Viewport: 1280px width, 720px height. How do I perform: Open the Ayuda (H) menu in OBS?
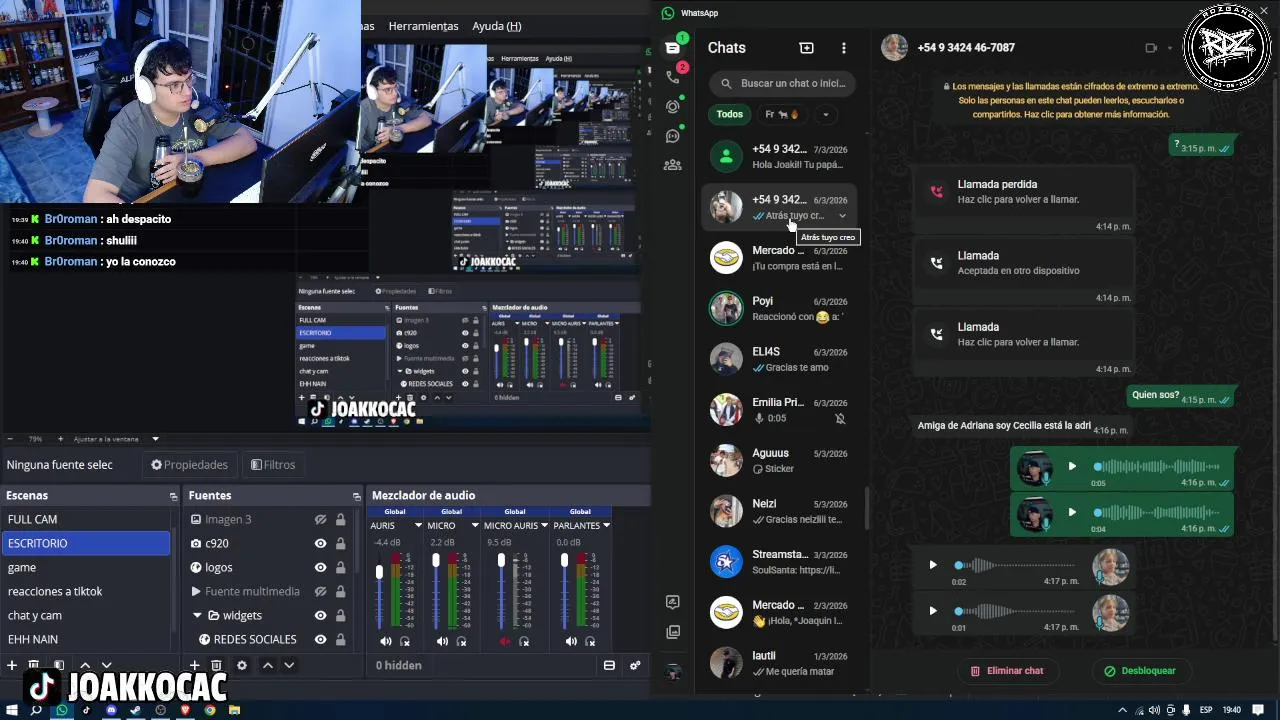tap(497, 26)
